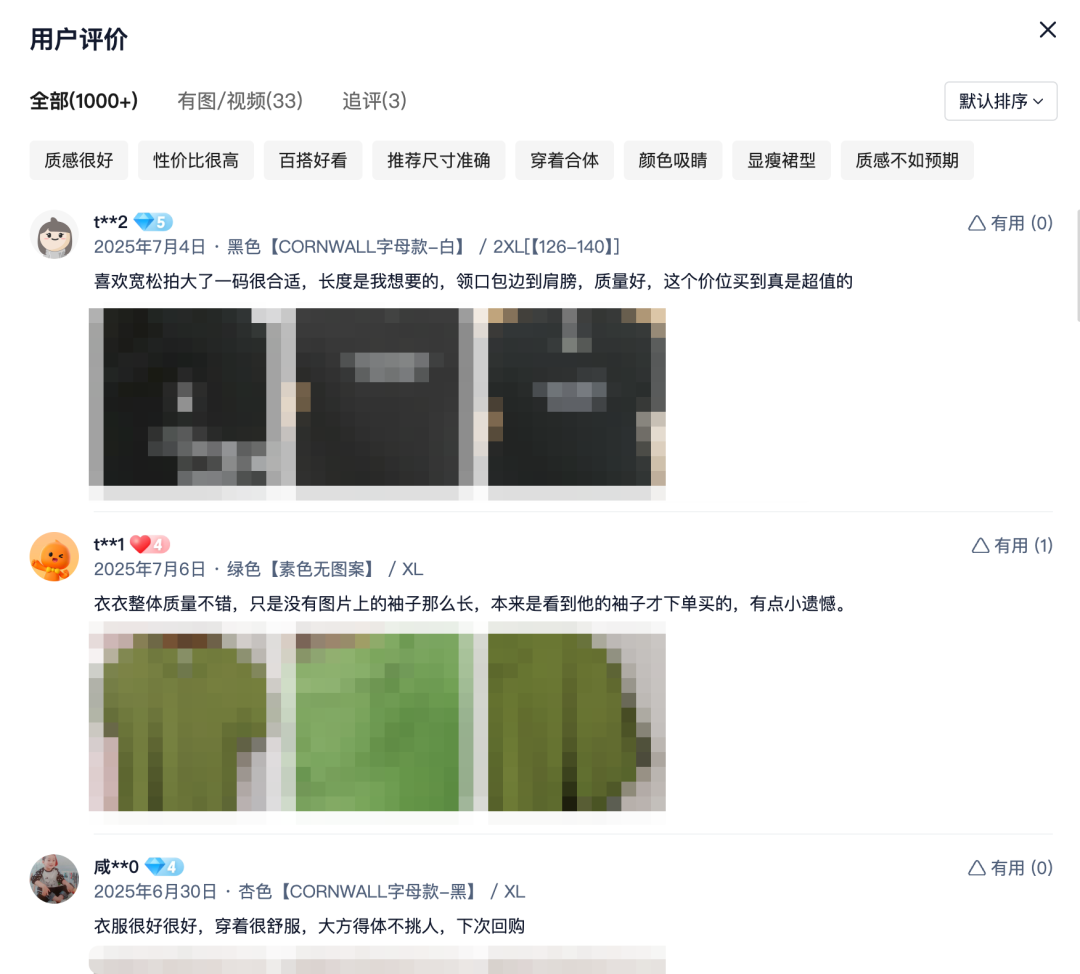Filter reviews by 质感很好 tag
Image resolution: width=1080 pixels, height=974 pixels.
pyautogui.click(x=79, y=160)
